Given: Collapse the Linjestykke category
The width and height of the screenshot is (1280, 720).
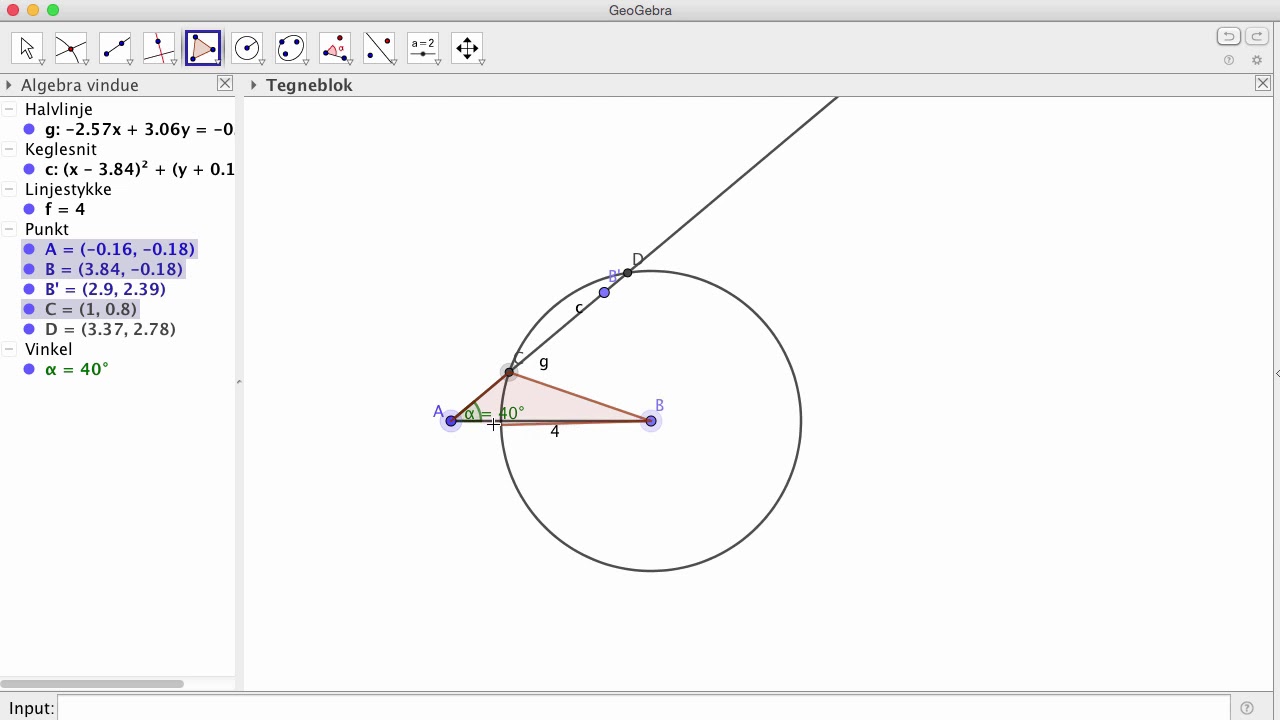Looking at the screenshot, I should [9, 189].
